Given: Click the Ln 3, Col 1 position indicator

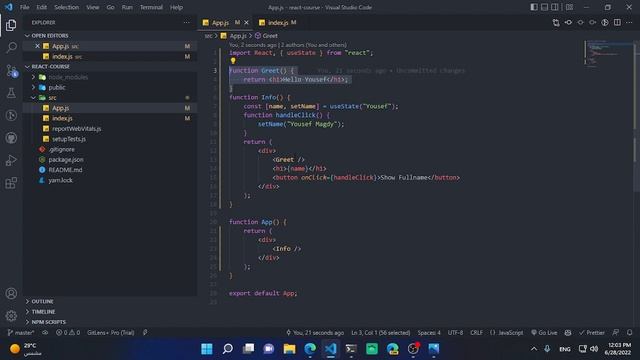Looking at the screenshot, I should coord(380,333).
